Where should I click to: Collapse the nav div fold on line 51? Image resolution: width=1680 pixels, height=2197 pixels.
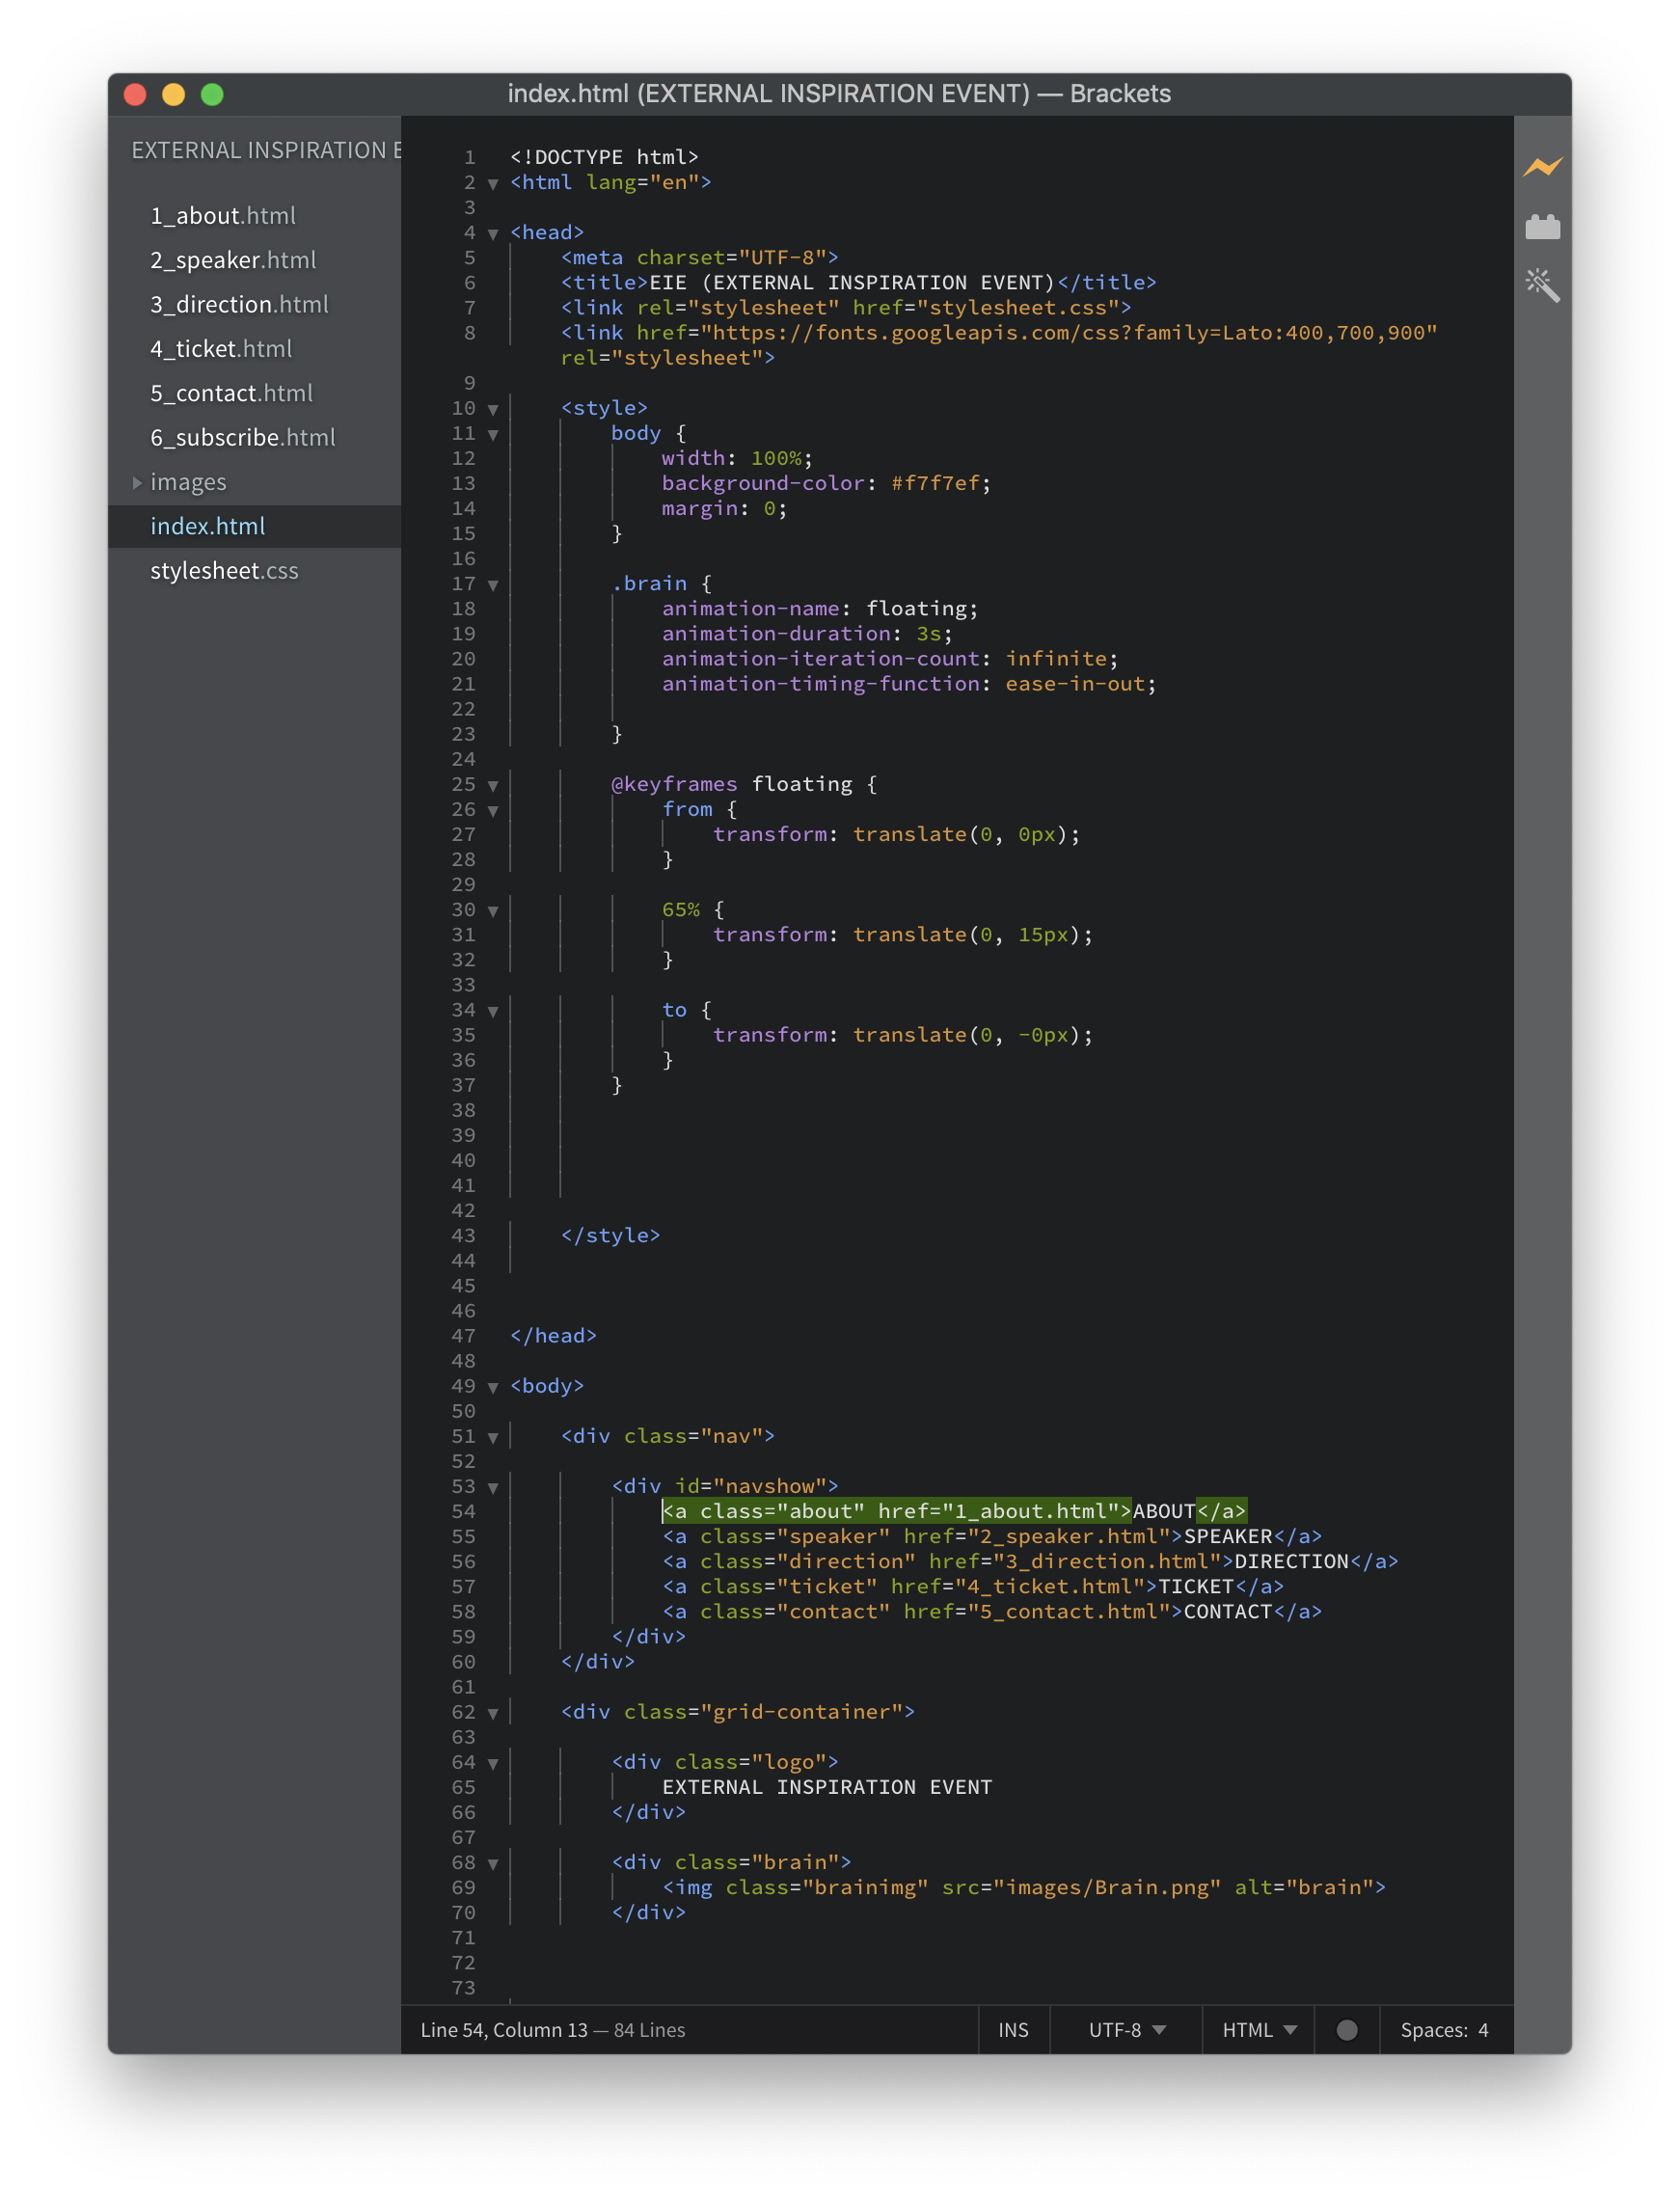click(493, 1437)
